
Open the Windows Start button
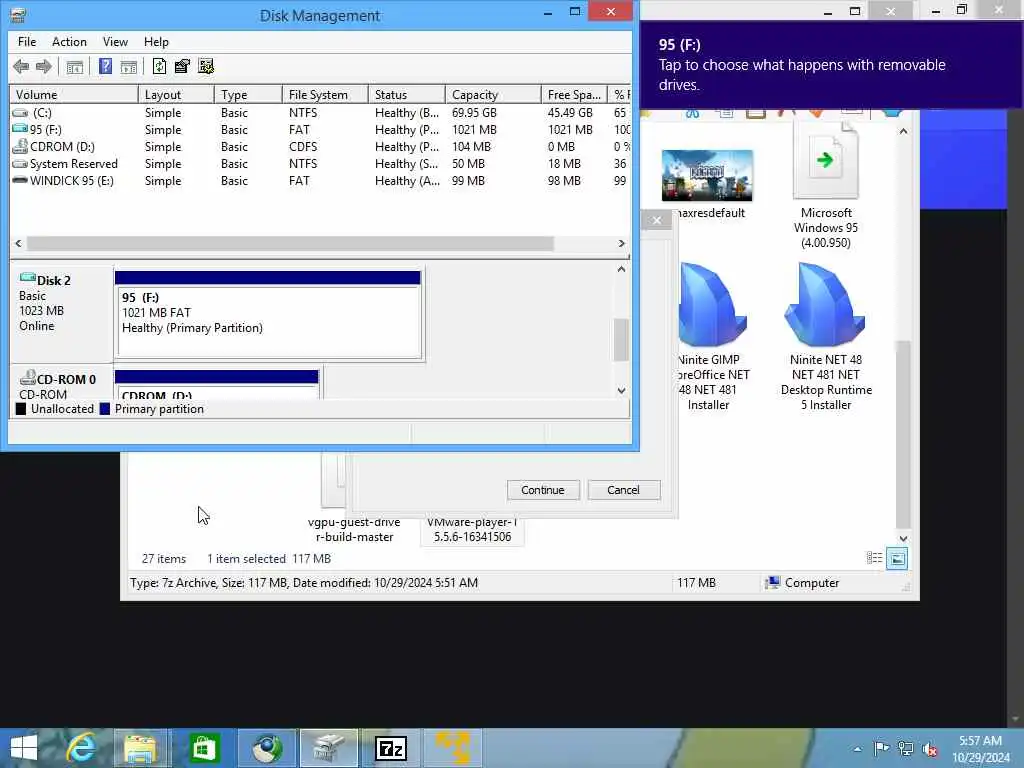[24, 747]
